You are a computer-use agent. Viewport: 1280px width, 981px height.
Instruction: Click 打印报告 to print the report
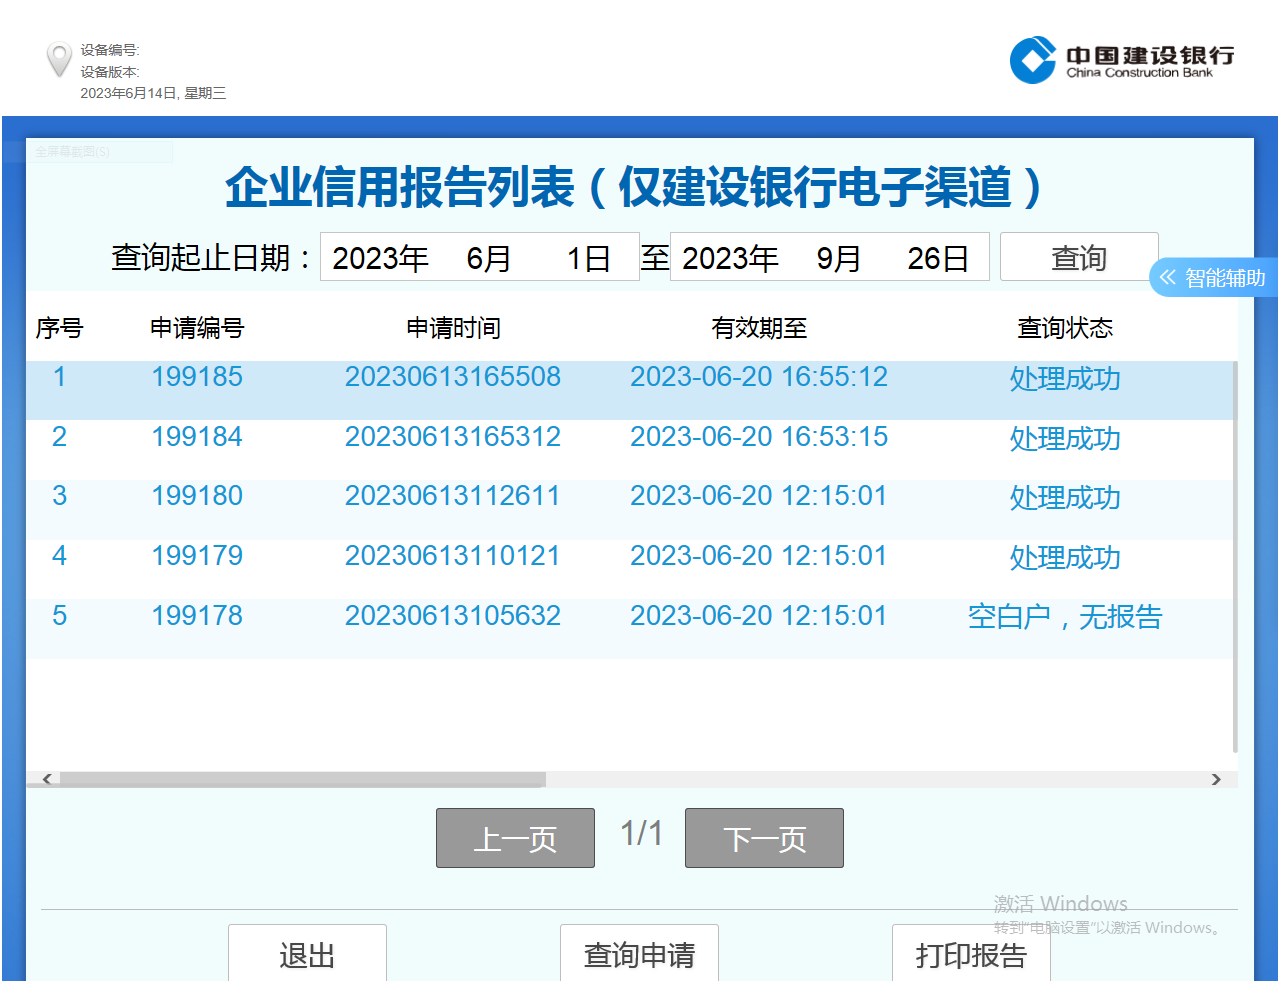point(971,954)
